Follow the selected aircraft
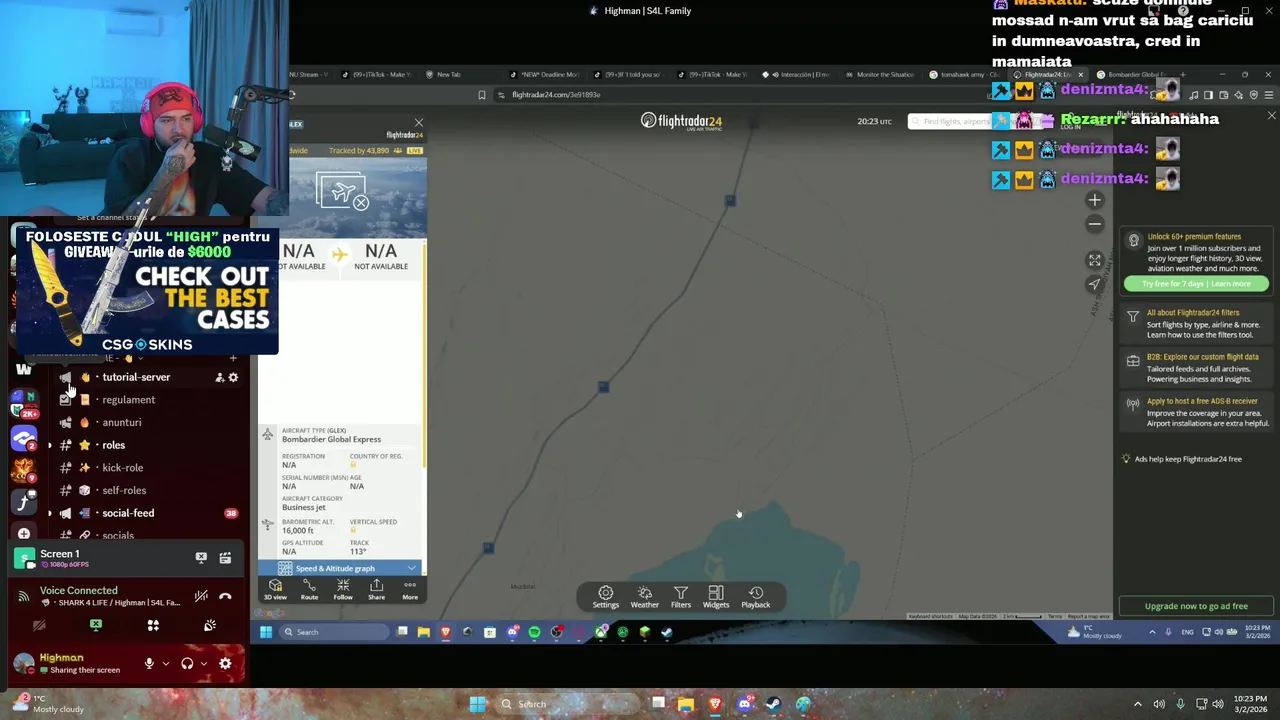This screenshot has height=720, width=1280. tap(343, 589)
